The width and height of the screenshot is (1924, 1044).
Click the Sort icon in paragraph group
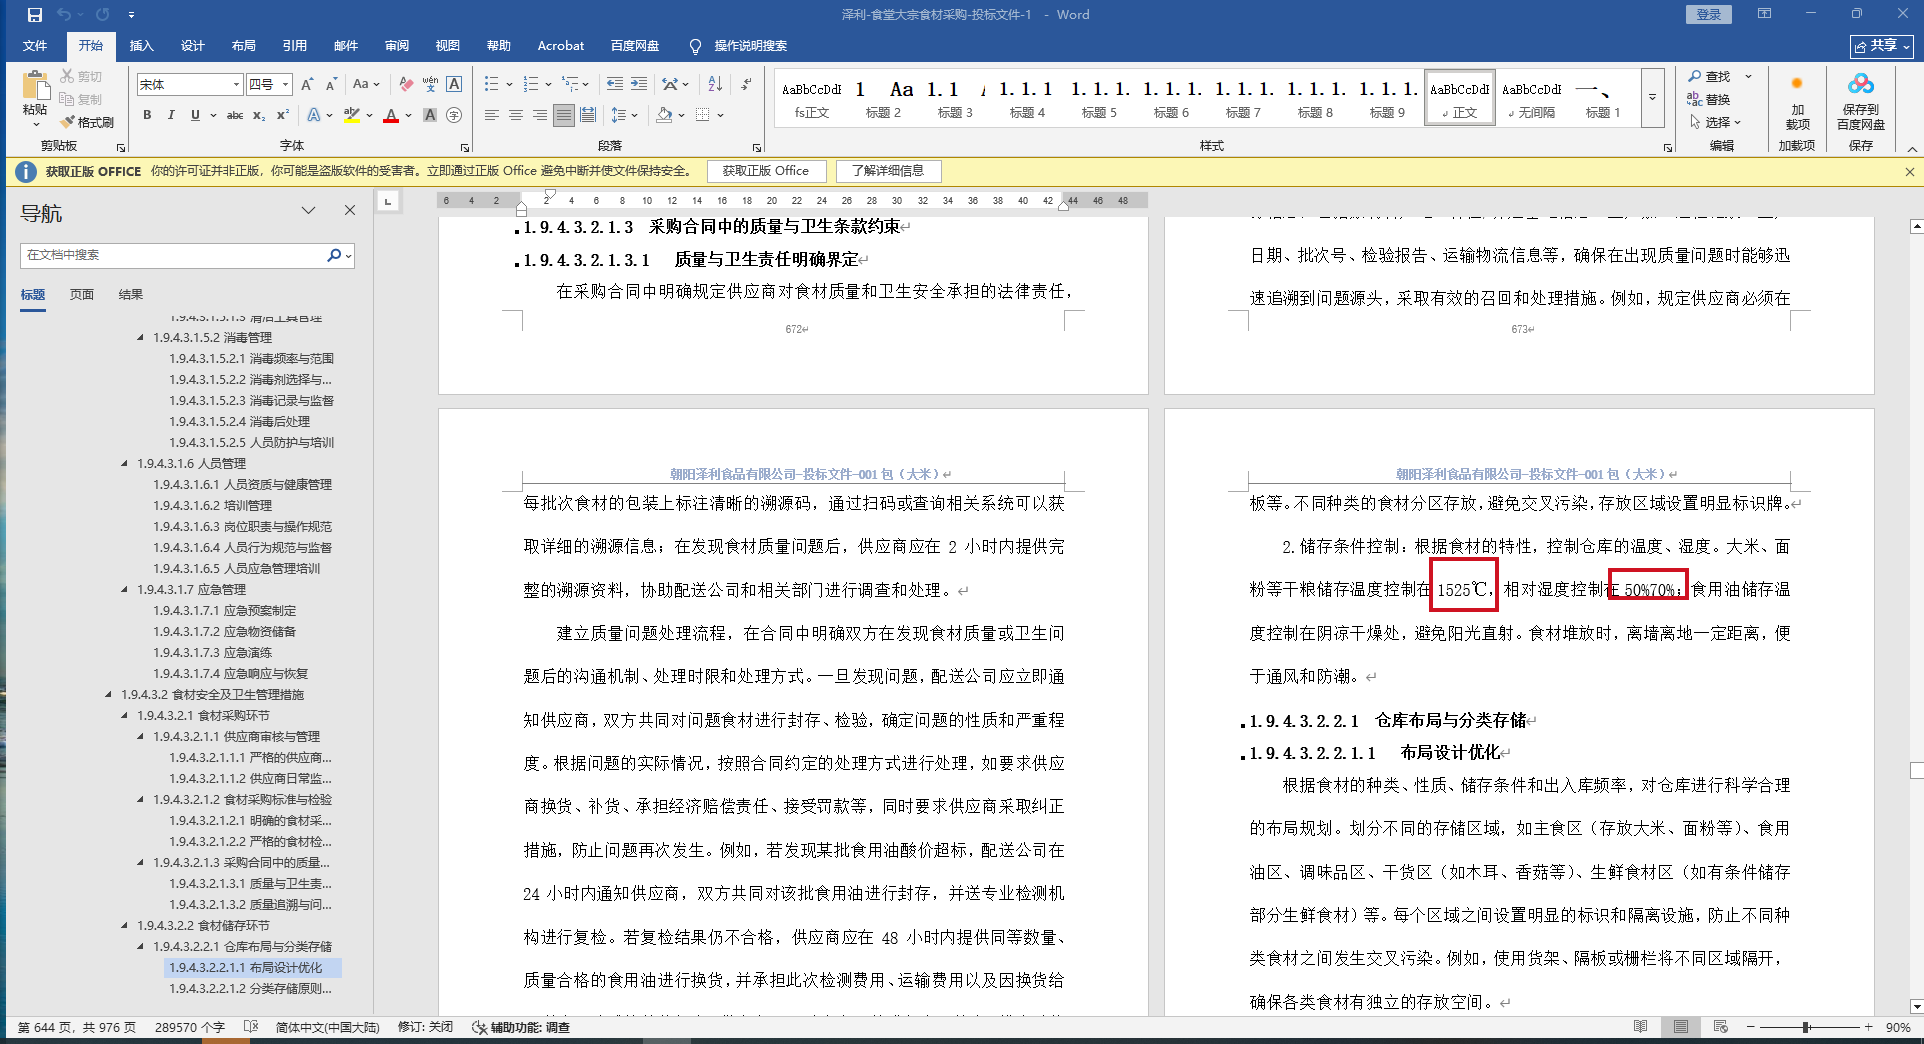[x=715, y=84]
